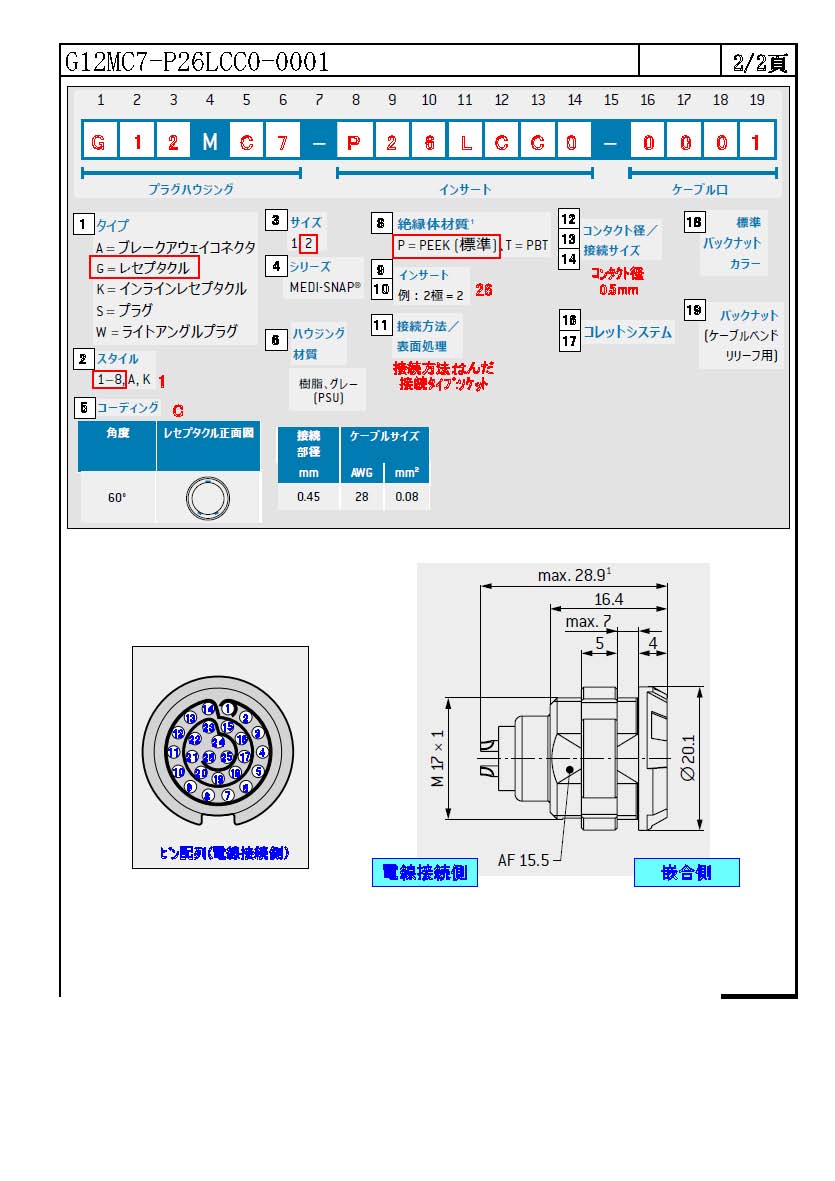The height and width of the screenshot is (1181, 835).
Task: Click the スタイル heading
Action: [117, 359]
